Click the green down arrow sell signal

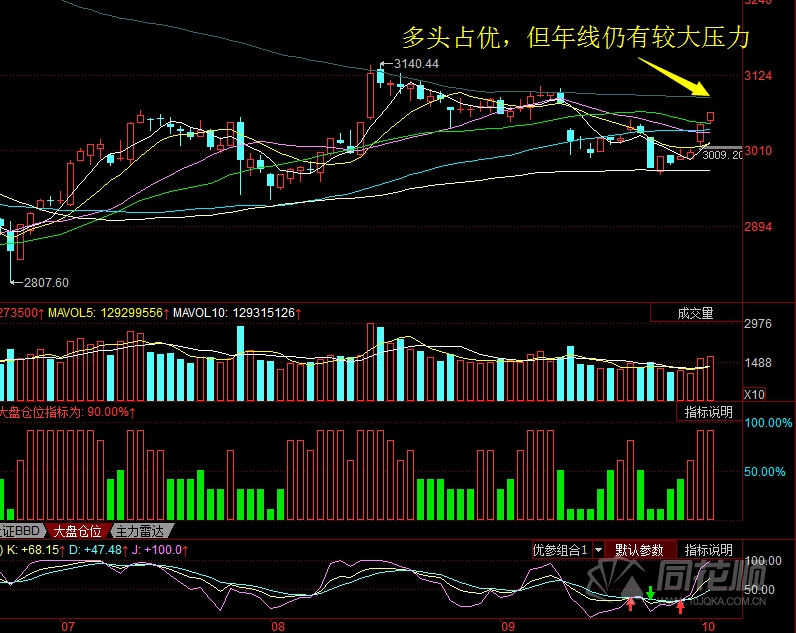click(650, 594)
